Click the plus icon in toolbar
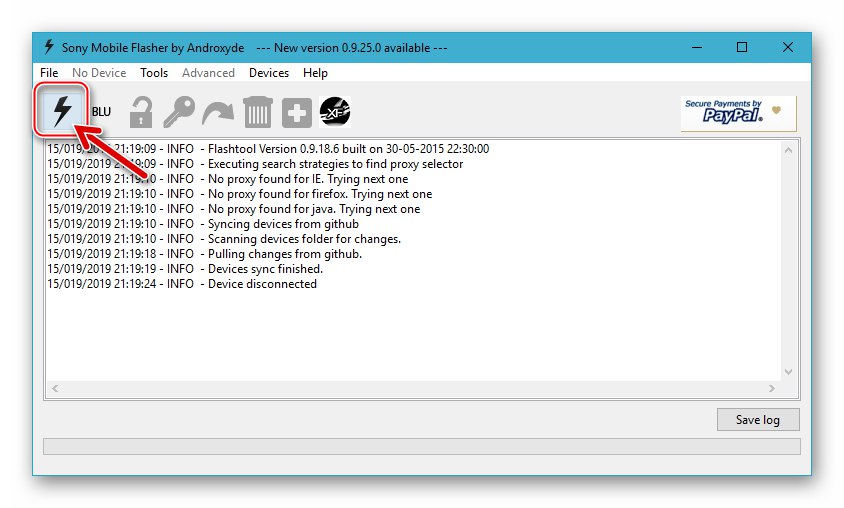The height and width of the screenshot is (508, 844). [297, 112]
